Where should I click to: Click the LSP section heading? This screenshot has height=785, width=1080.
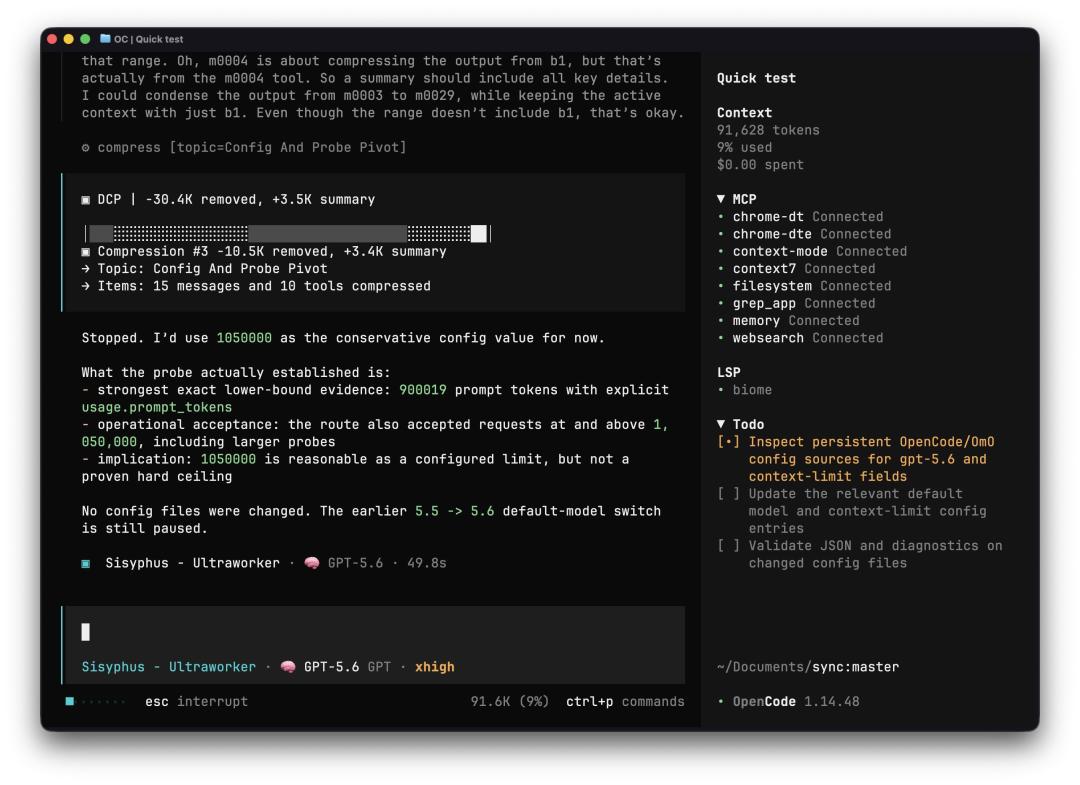729,373
